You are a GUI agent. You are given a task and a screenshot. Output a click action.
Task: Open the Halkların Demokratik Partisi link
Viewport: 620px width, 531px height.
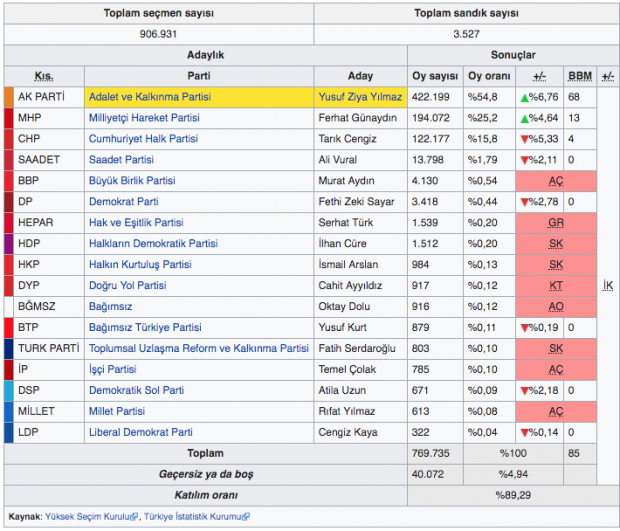[153, 244]
